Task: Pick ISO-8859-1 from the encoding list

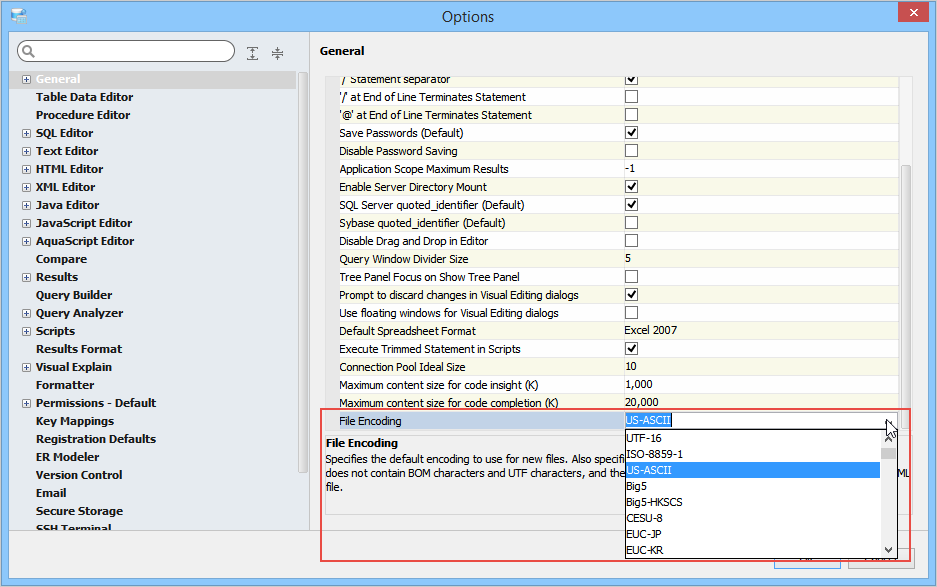Action: click(655, 454)
